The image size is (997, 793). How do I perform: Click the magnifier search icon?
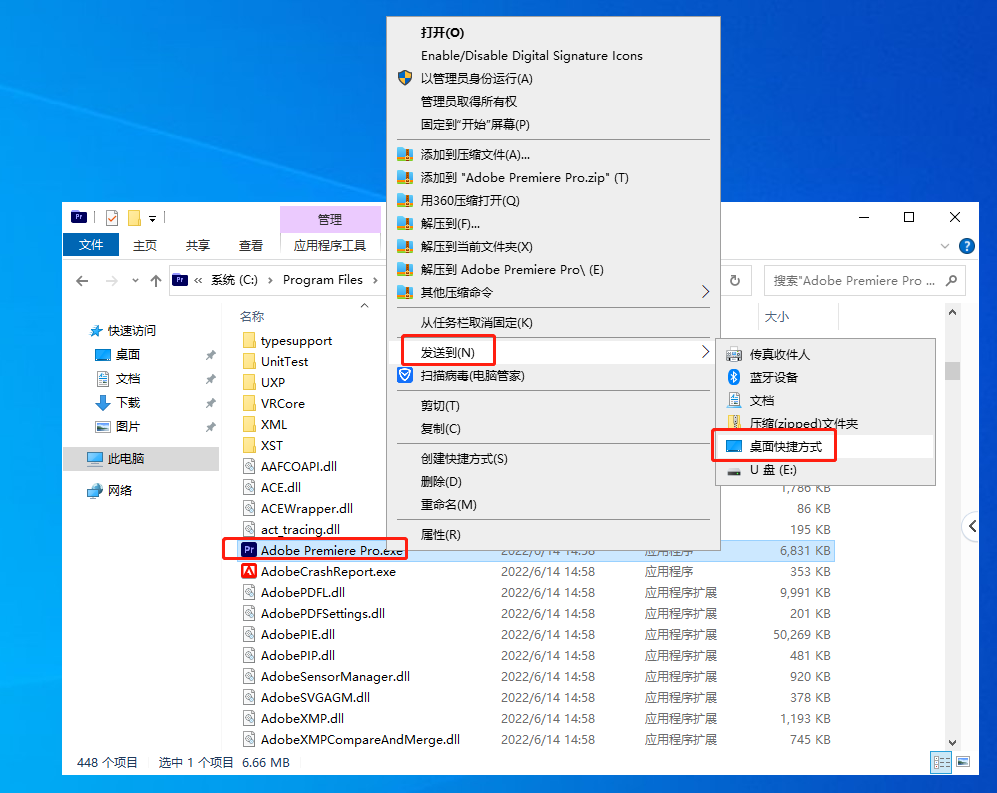[951, 280]
